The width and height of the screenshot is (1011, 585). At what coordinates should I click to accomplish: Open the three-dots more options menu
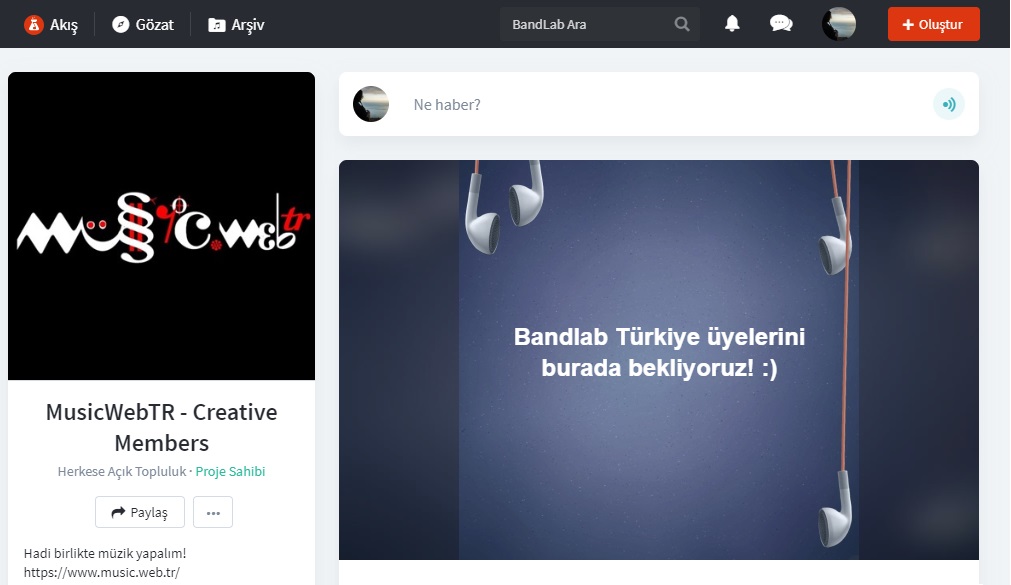(x=213, y=512)
